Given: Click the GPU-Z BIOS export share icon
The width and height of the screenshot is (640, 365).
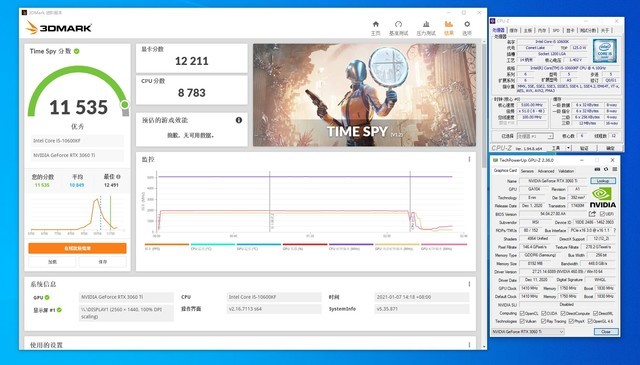Looking at the screenshot, I should pyautogui.click(x=592, y=214).
